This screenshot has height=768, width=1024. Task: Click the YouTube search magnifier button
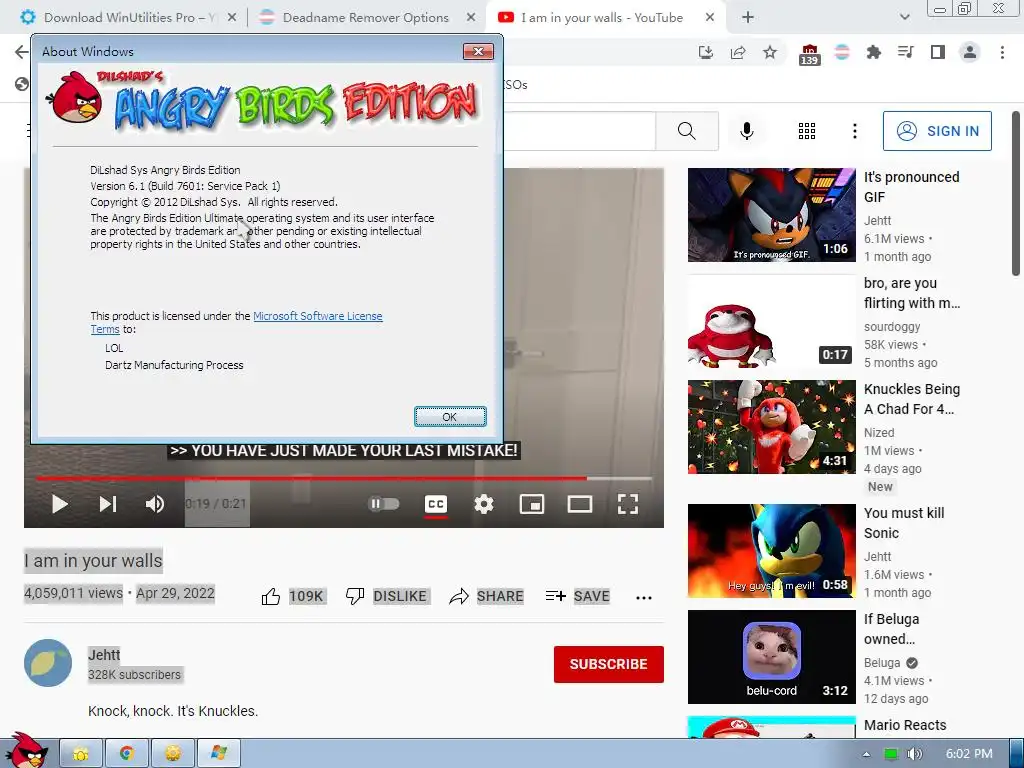pos(687,131)
